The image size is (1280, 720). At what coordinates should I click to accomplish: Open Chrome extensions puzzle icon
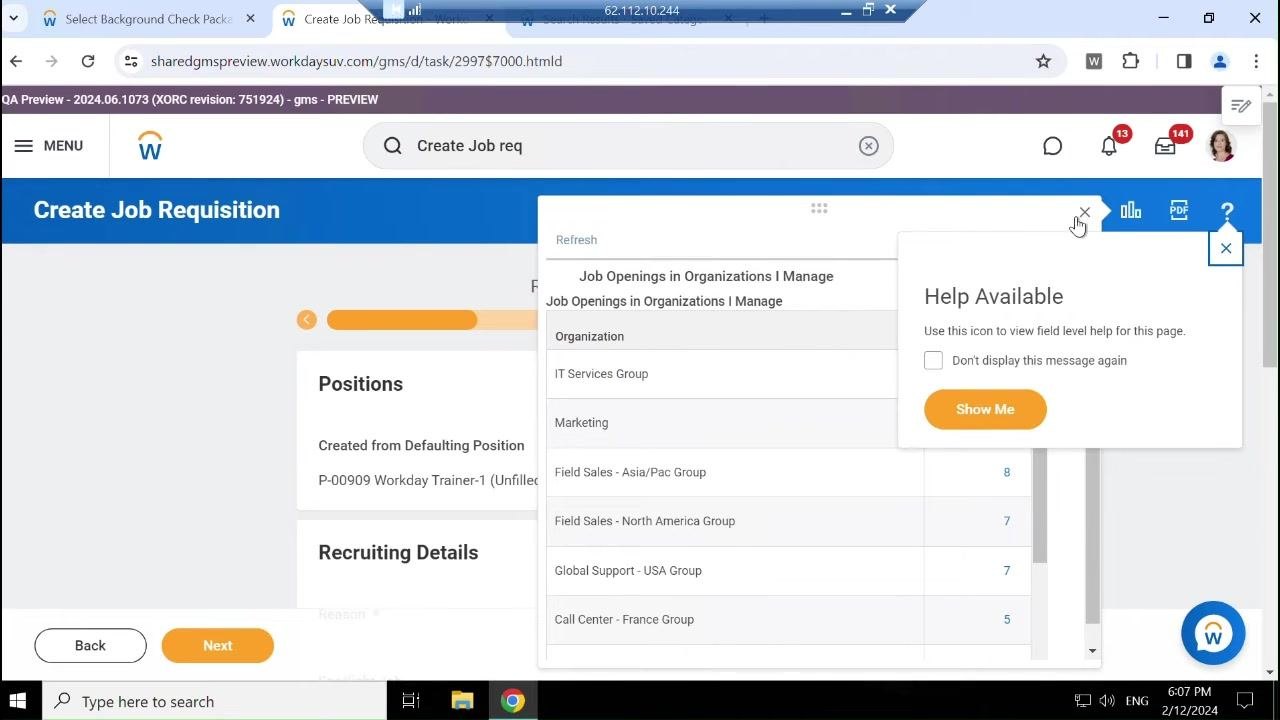1131,61
